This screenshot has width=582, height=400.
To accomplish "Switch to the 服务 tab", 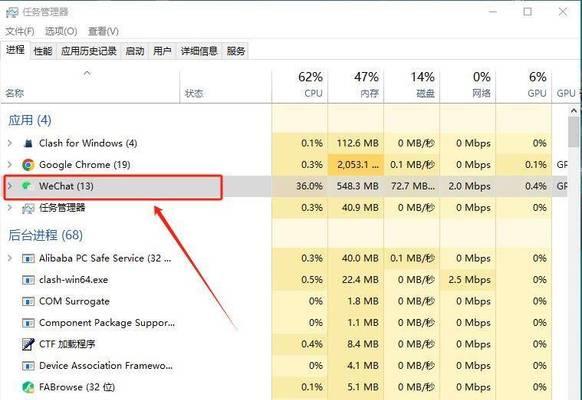I will coord(236,51).
